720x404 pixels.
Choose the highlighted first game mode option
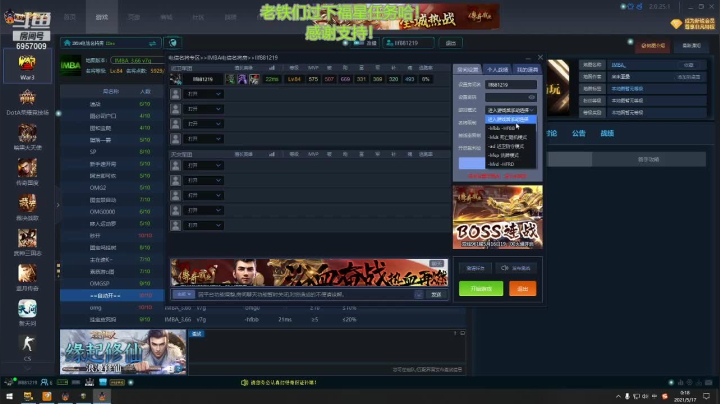click(511, 119)
